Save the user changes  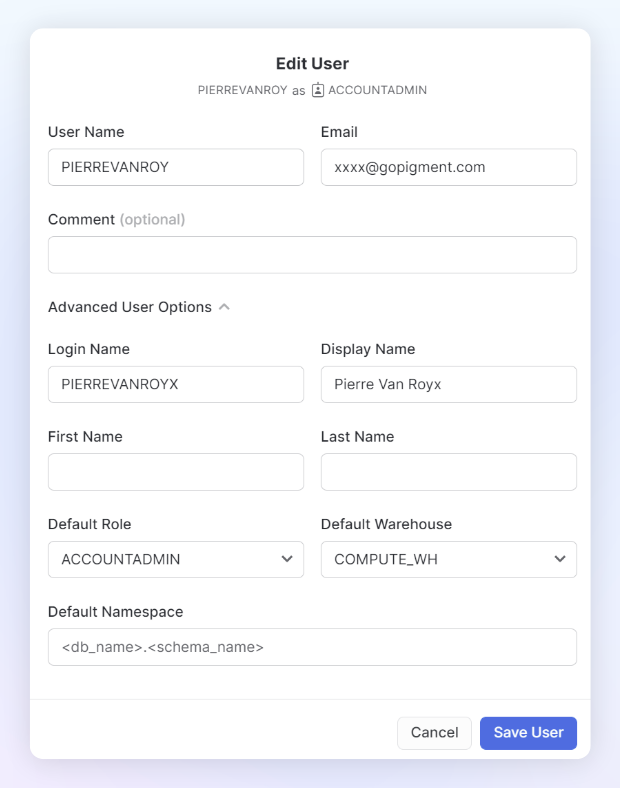click(528, 733)
